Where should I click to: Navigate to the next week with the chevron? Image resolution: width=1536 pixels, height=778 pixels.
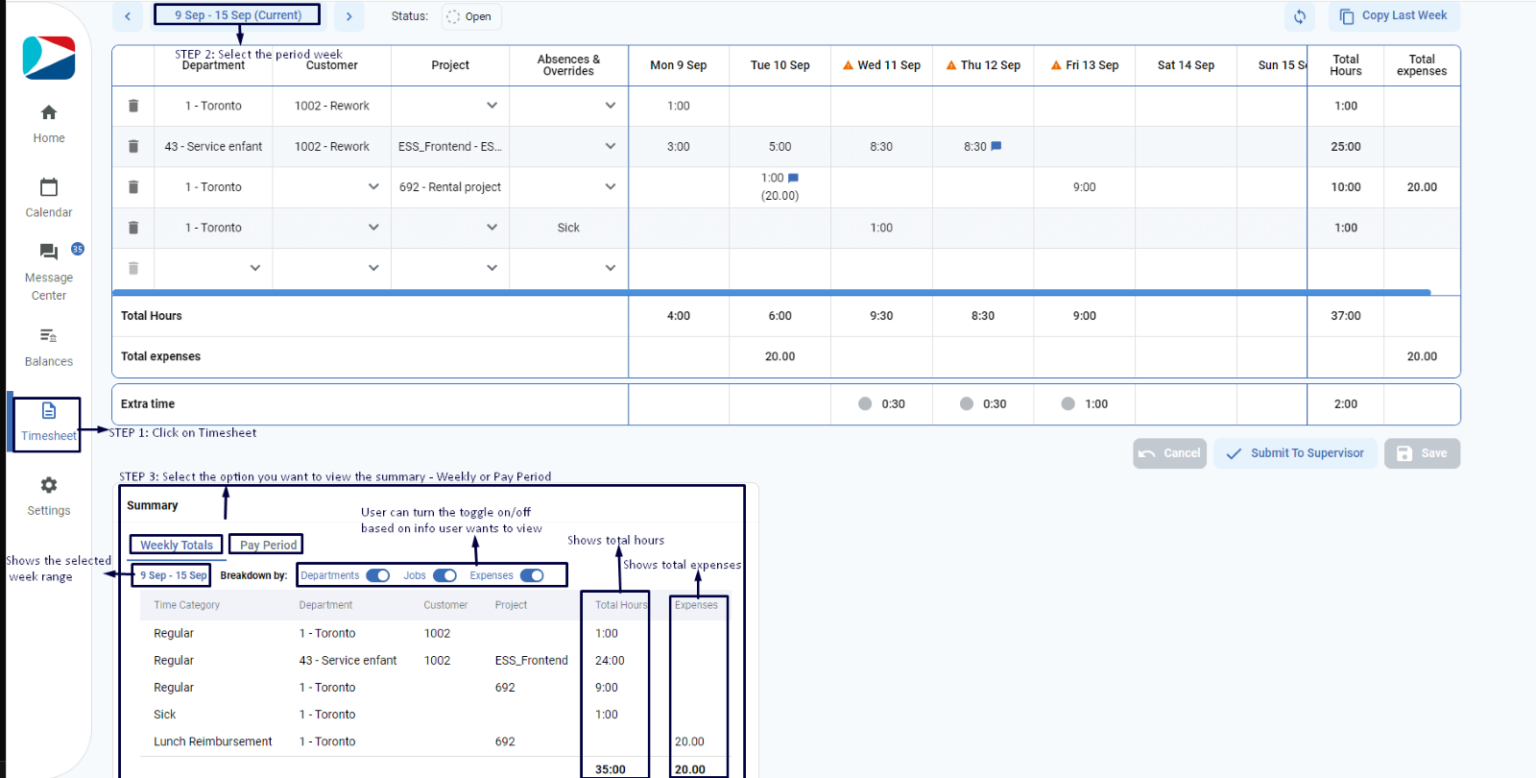click(348, 16)
